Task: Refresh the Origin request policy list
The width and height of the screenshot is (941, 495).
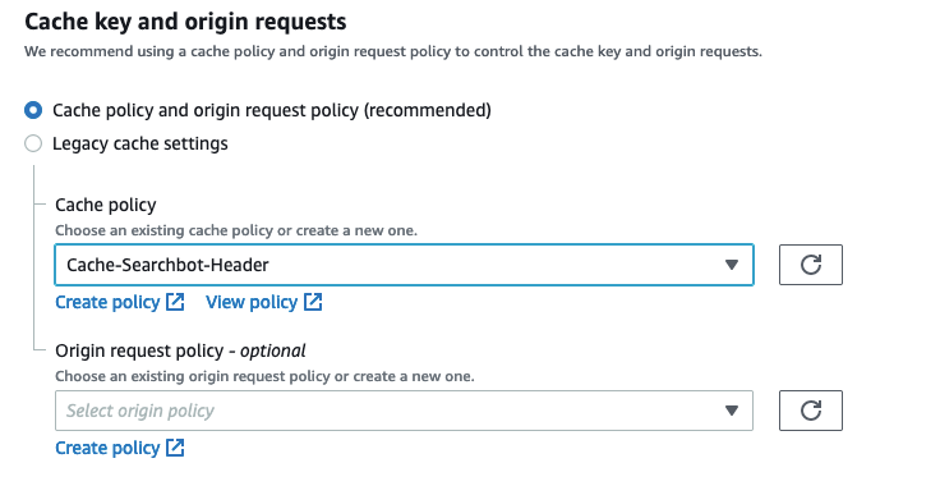Action: (x=810, y=410)
